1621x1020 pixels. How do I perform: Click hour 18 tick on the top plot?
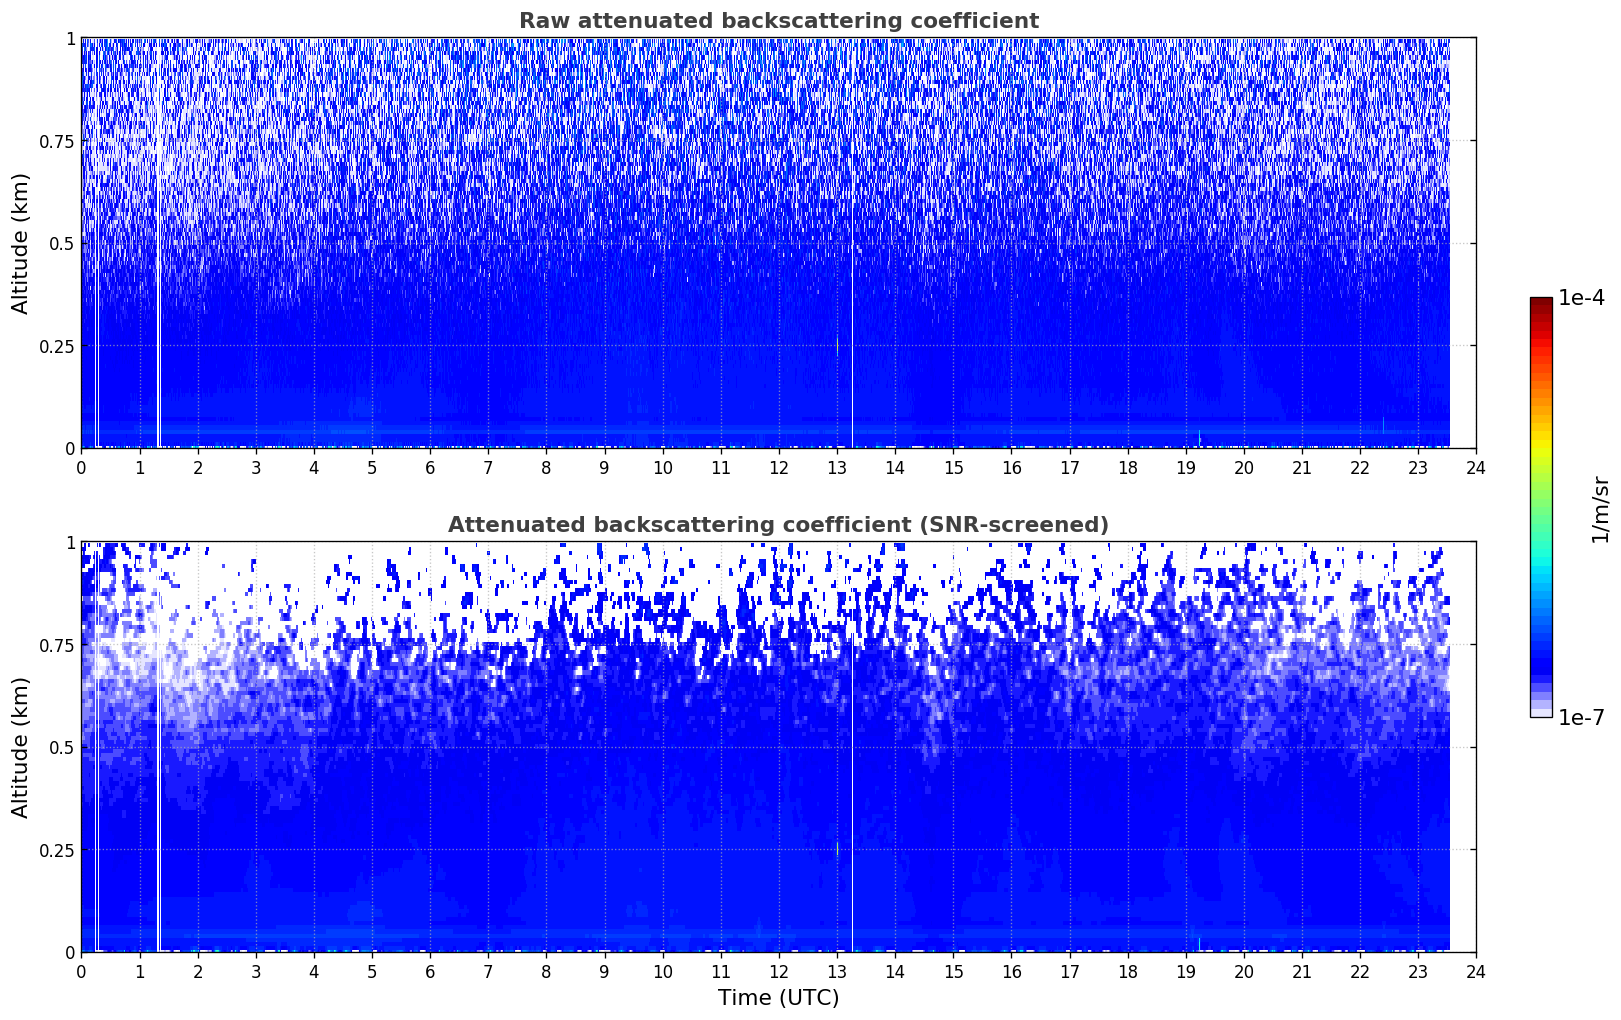(x=1127, y=468)
